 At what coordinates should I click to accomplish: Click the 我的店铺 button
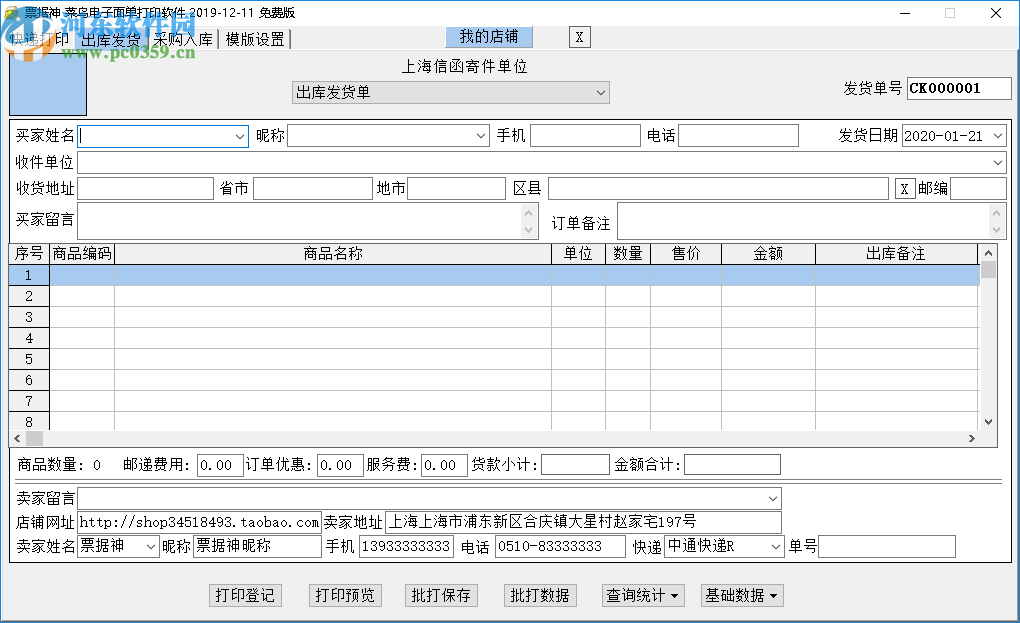click(487, 37)
